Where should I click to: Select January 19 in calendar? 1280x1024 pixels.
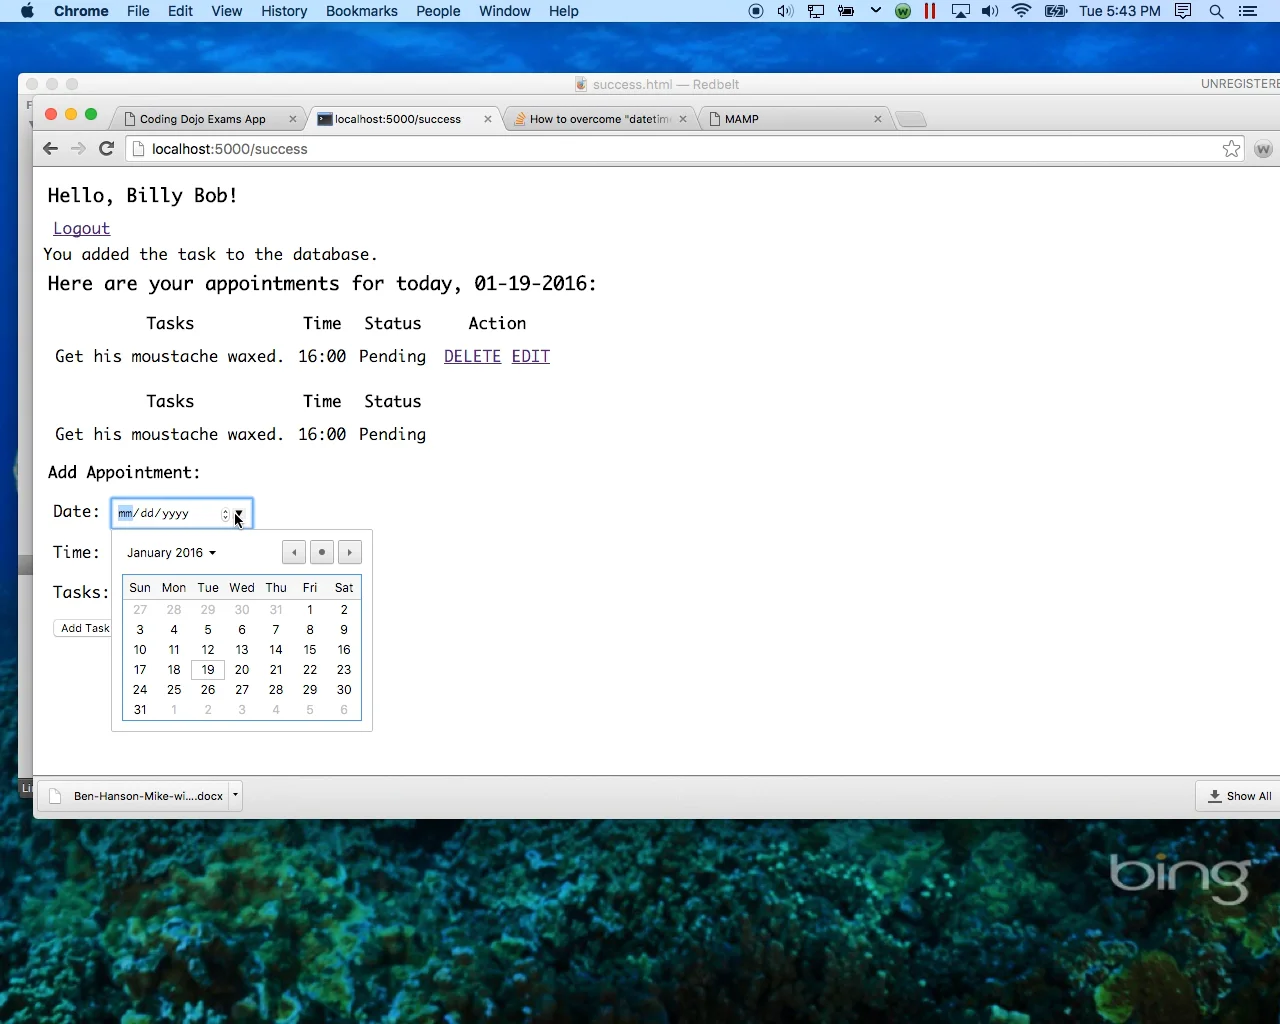(x=208, y=670)
